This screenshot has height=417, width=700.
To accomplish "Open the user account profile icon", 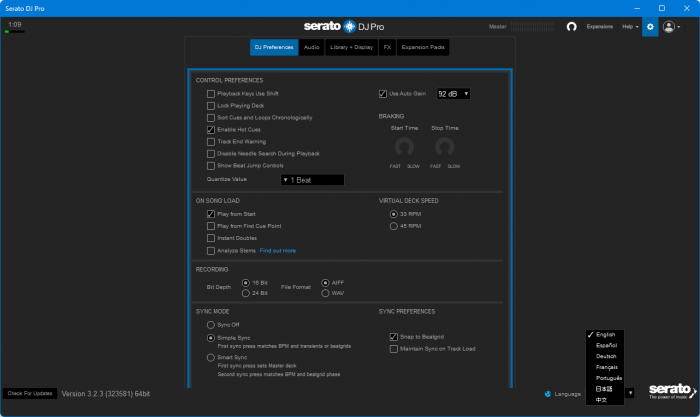I will [669, 27].
